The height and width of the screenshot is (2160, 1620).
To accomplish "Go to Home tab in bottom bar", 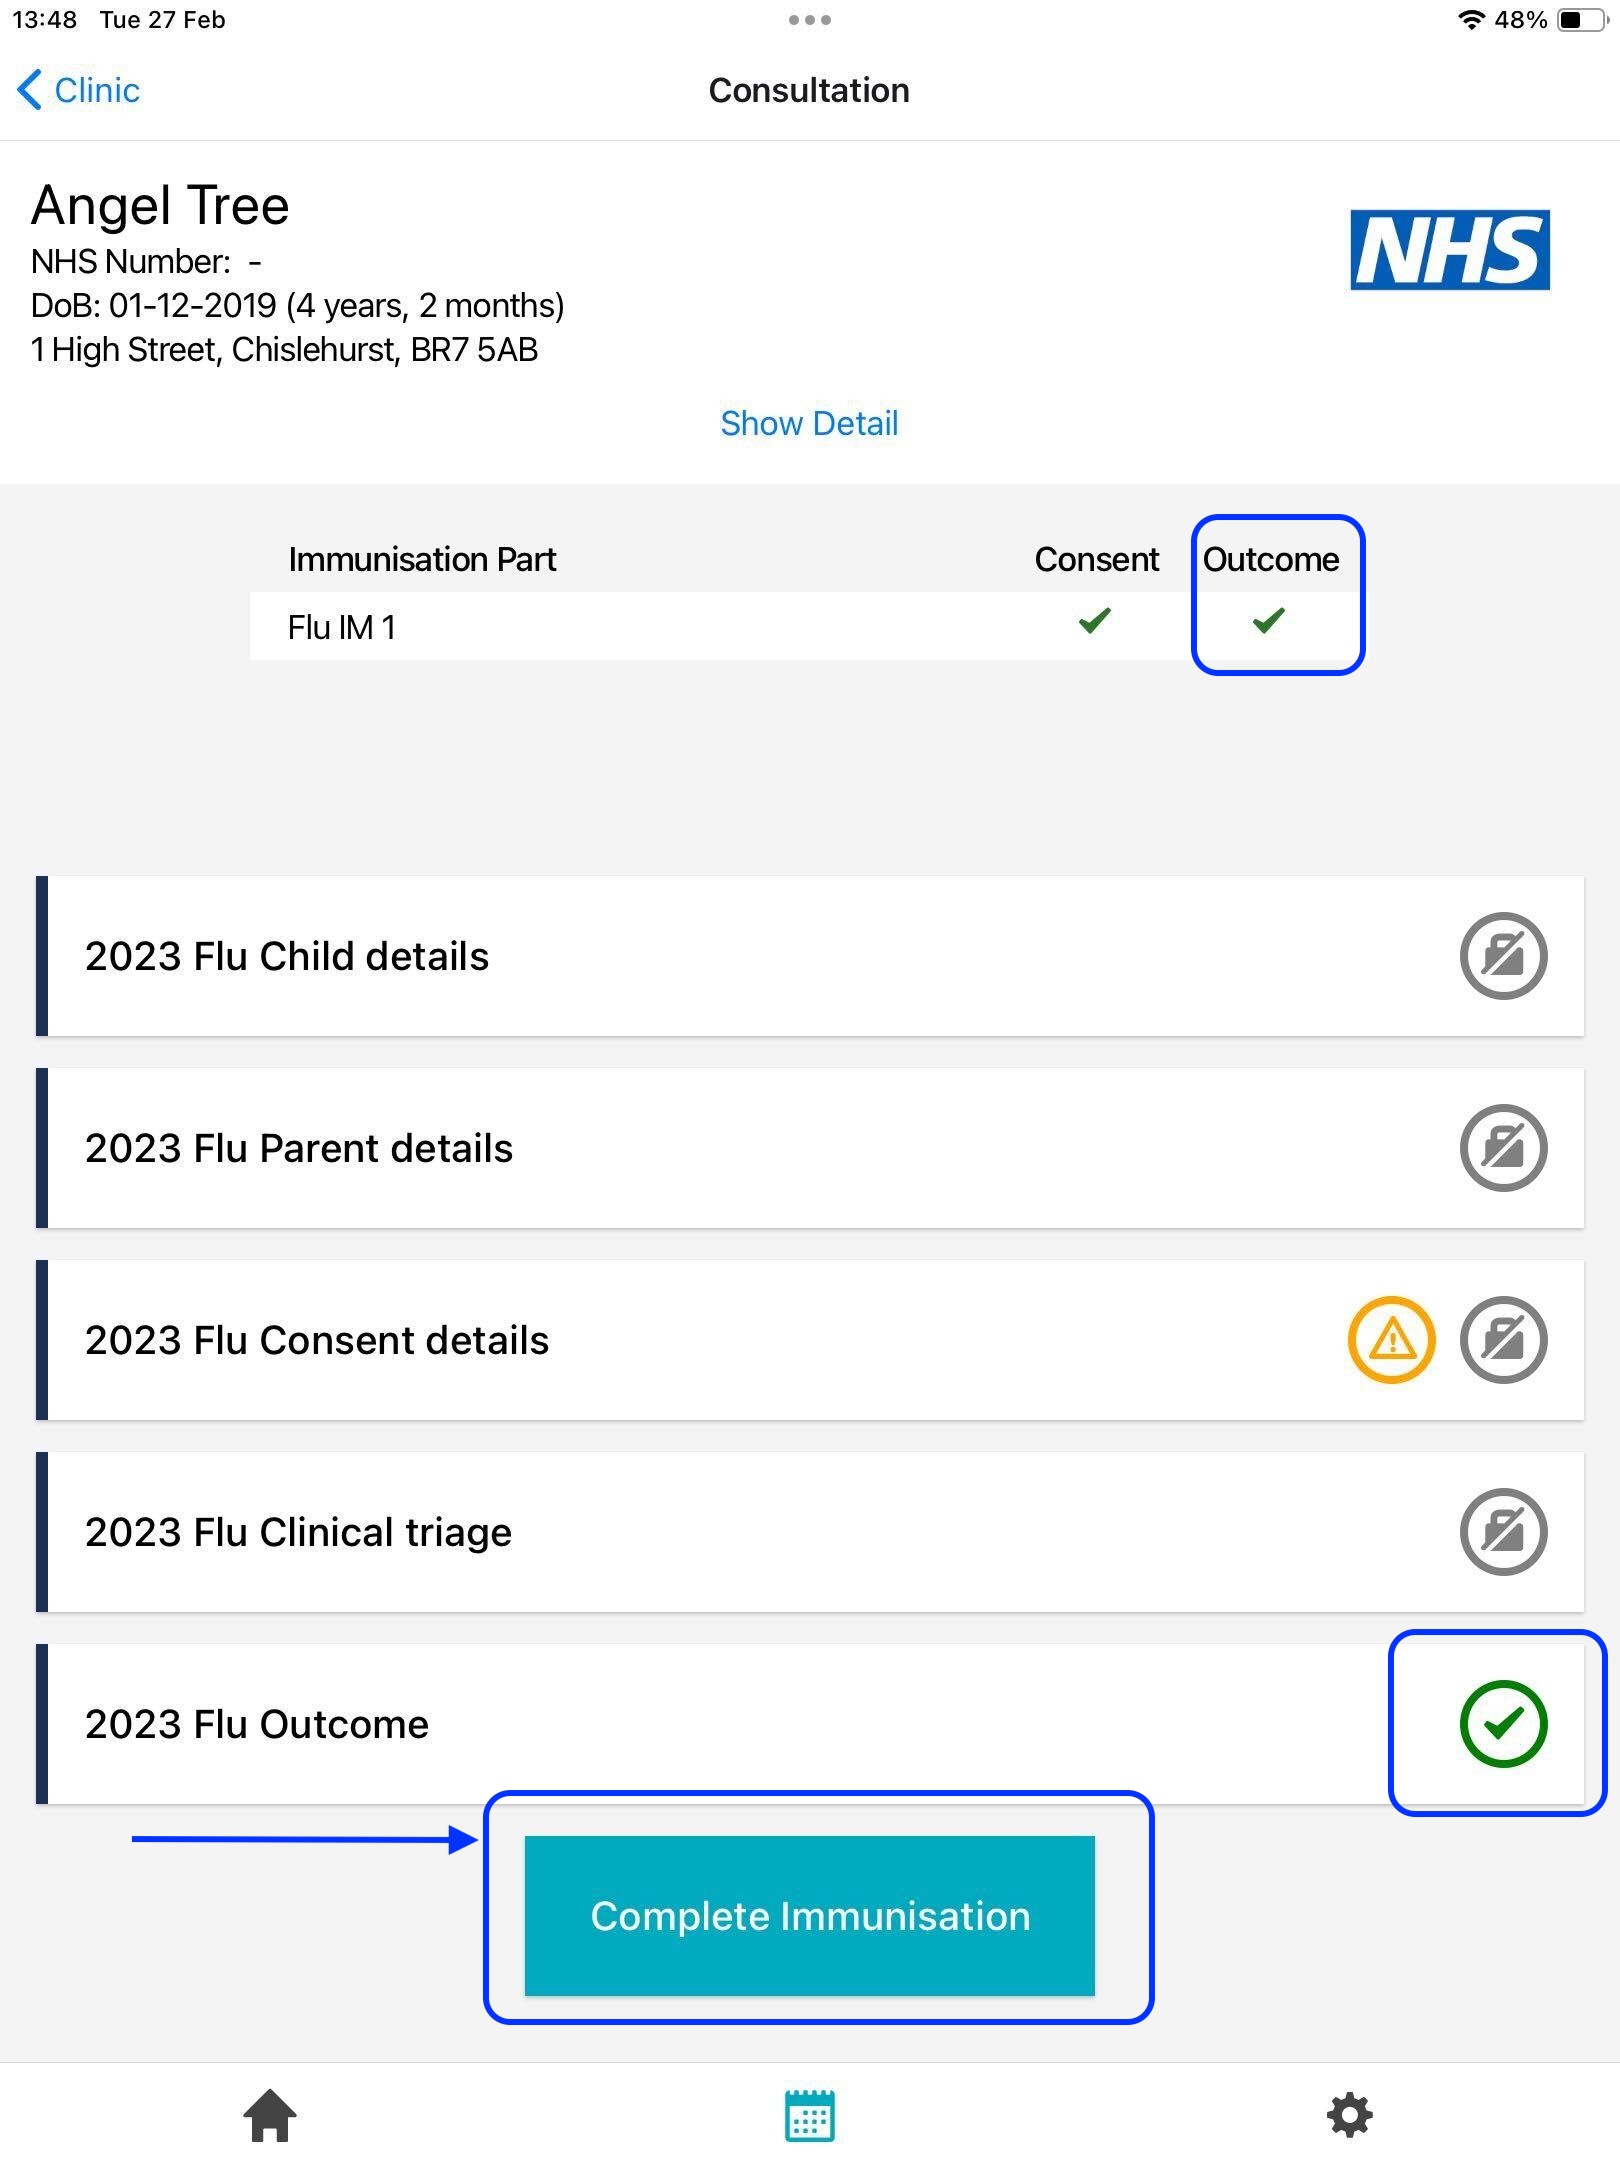I will click(270, 2116).
